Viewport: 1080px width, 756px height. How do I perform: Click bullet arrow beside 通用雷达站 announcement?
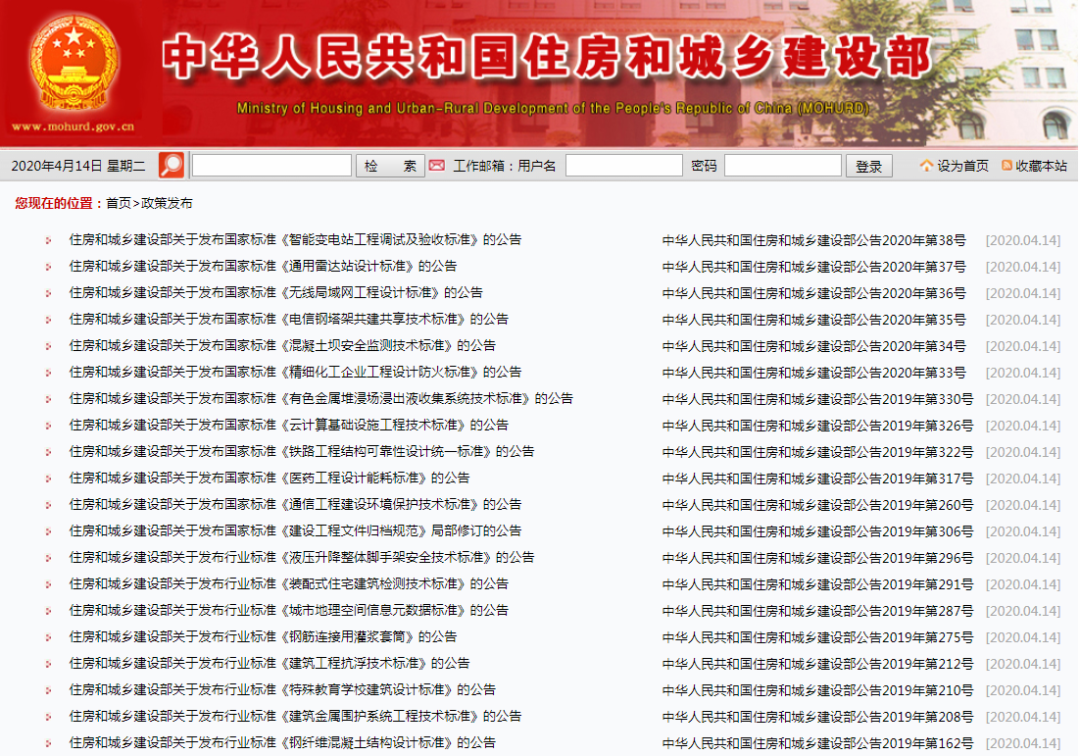point(47,267)
